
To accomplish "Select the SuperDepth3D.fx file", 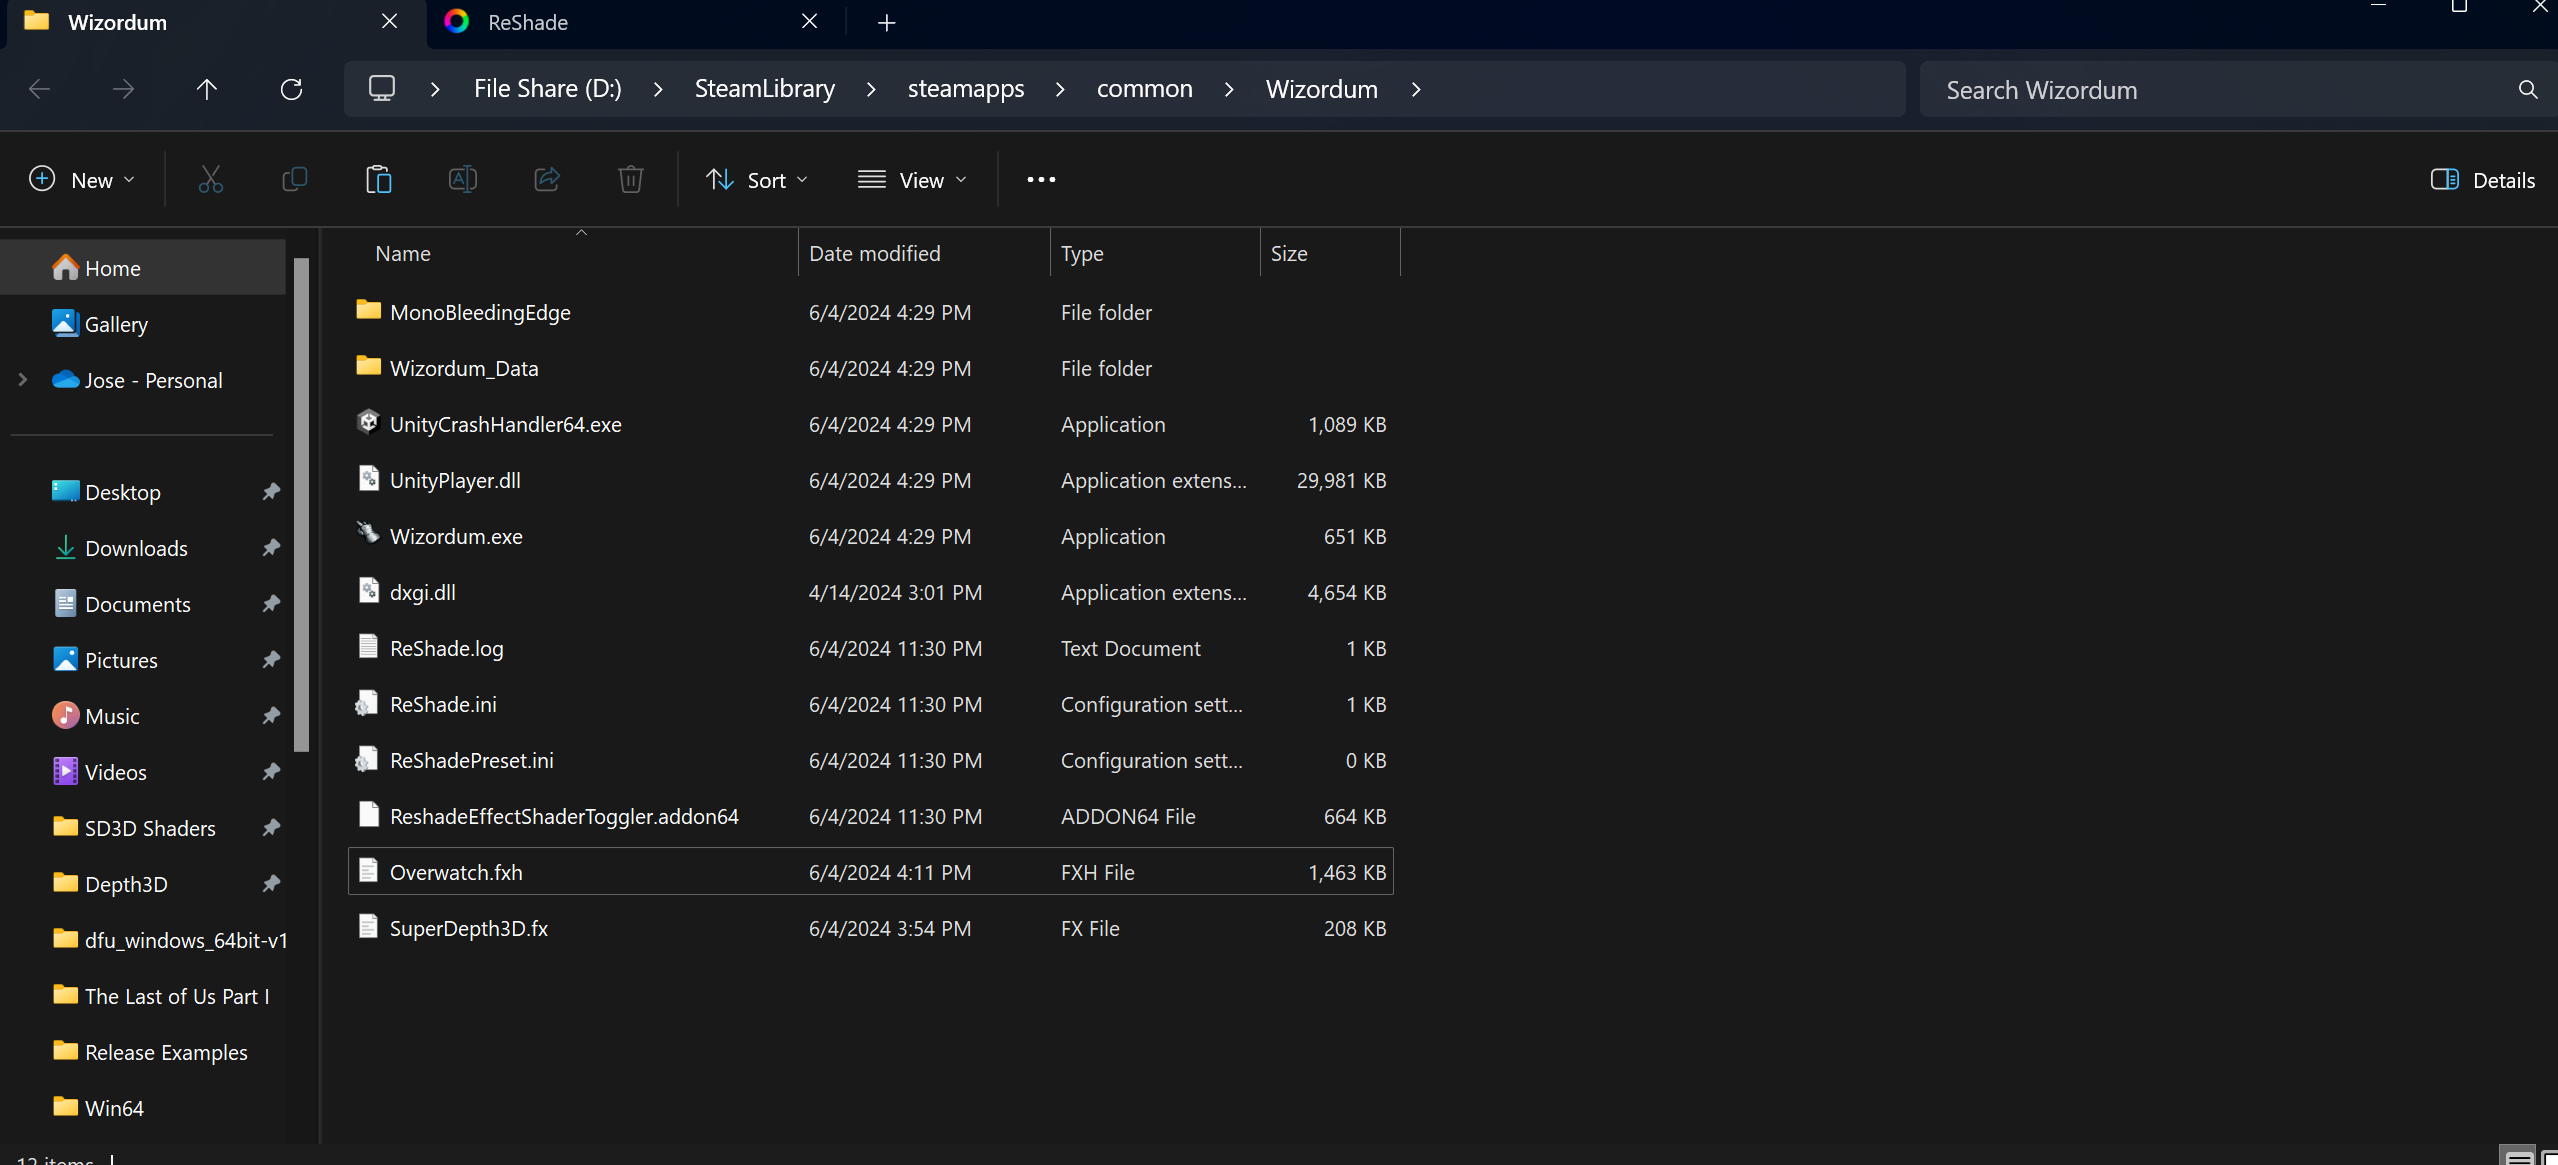I will click(x=870, y=928).
